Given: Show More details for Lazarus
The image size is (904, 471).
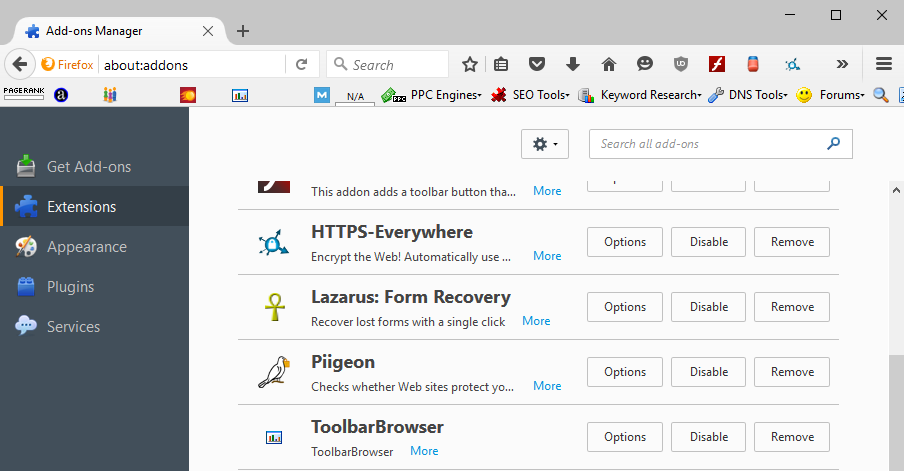Looking at the screenshot, I should click(x=536, y=321).
